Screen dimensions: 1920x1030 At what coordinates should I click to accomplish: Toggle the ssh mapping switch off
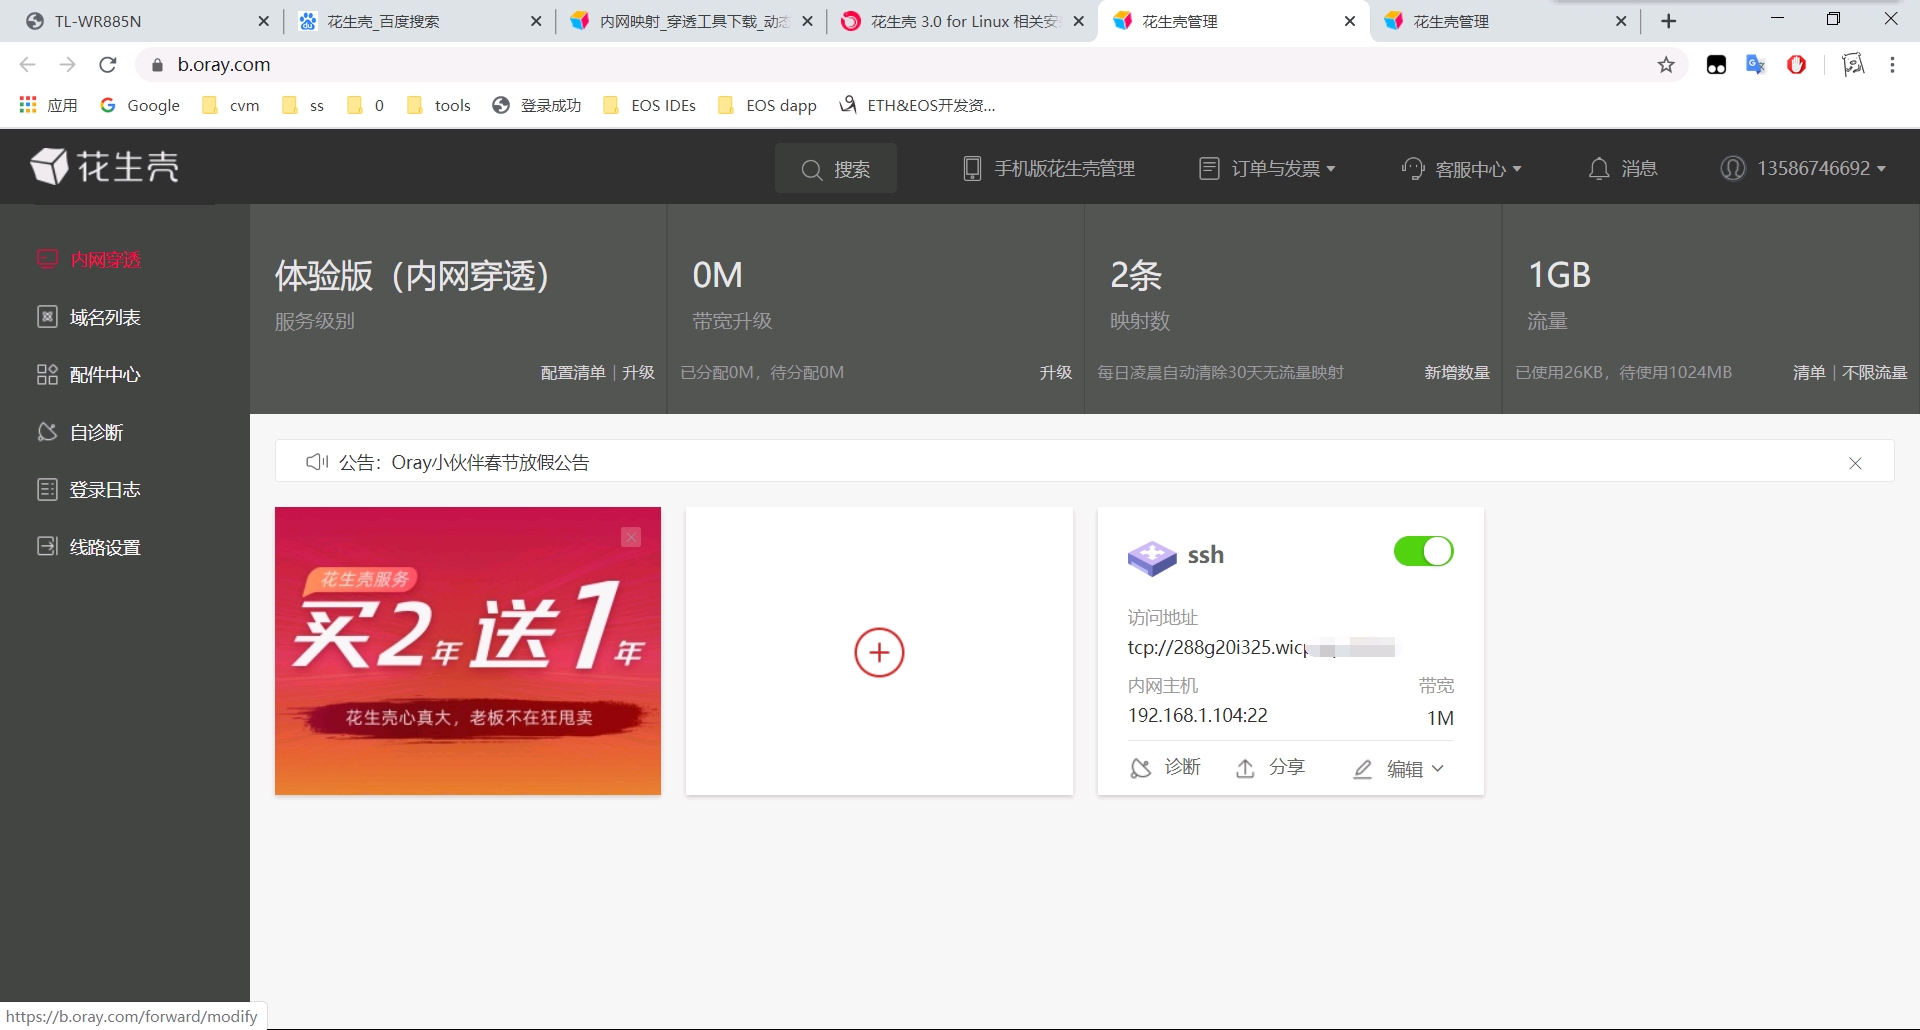point(1423,551)
